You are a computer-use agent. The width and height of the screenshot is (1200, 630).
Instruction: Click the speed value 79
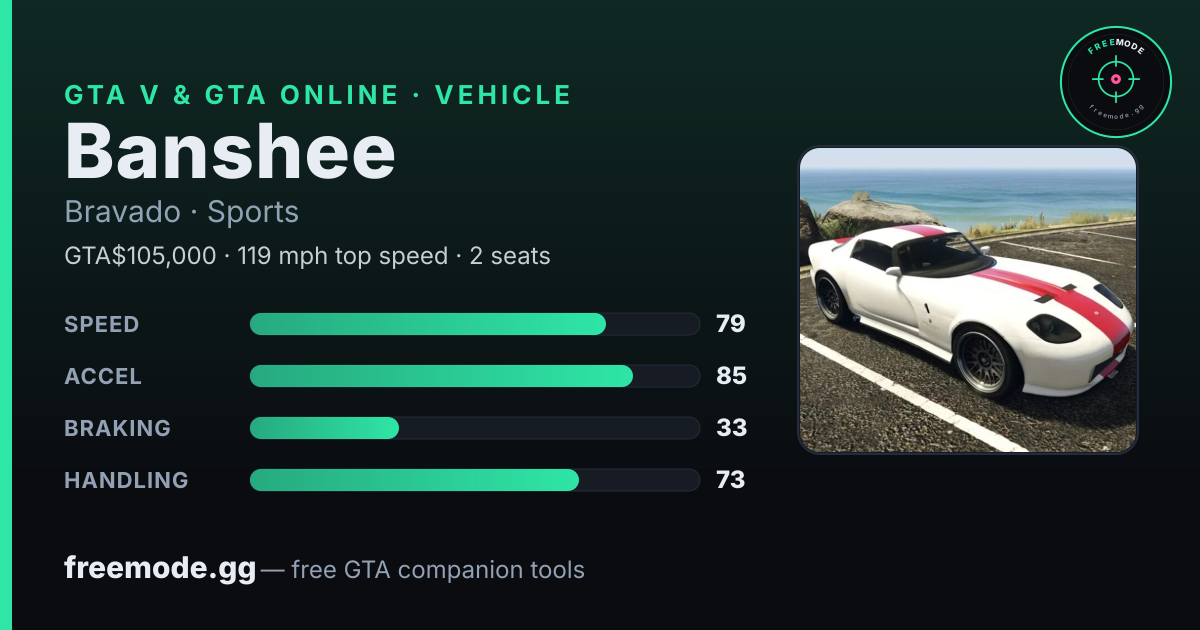tap(731, 324)
